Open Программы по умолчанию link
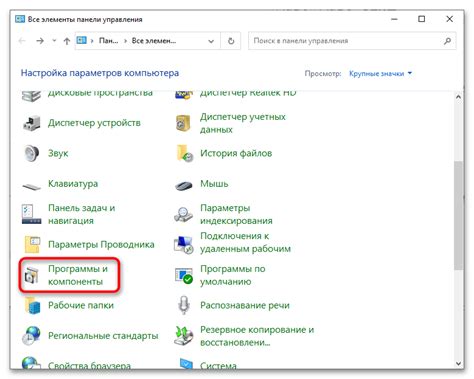The image size is (474, 379). (x=233, y=275)
